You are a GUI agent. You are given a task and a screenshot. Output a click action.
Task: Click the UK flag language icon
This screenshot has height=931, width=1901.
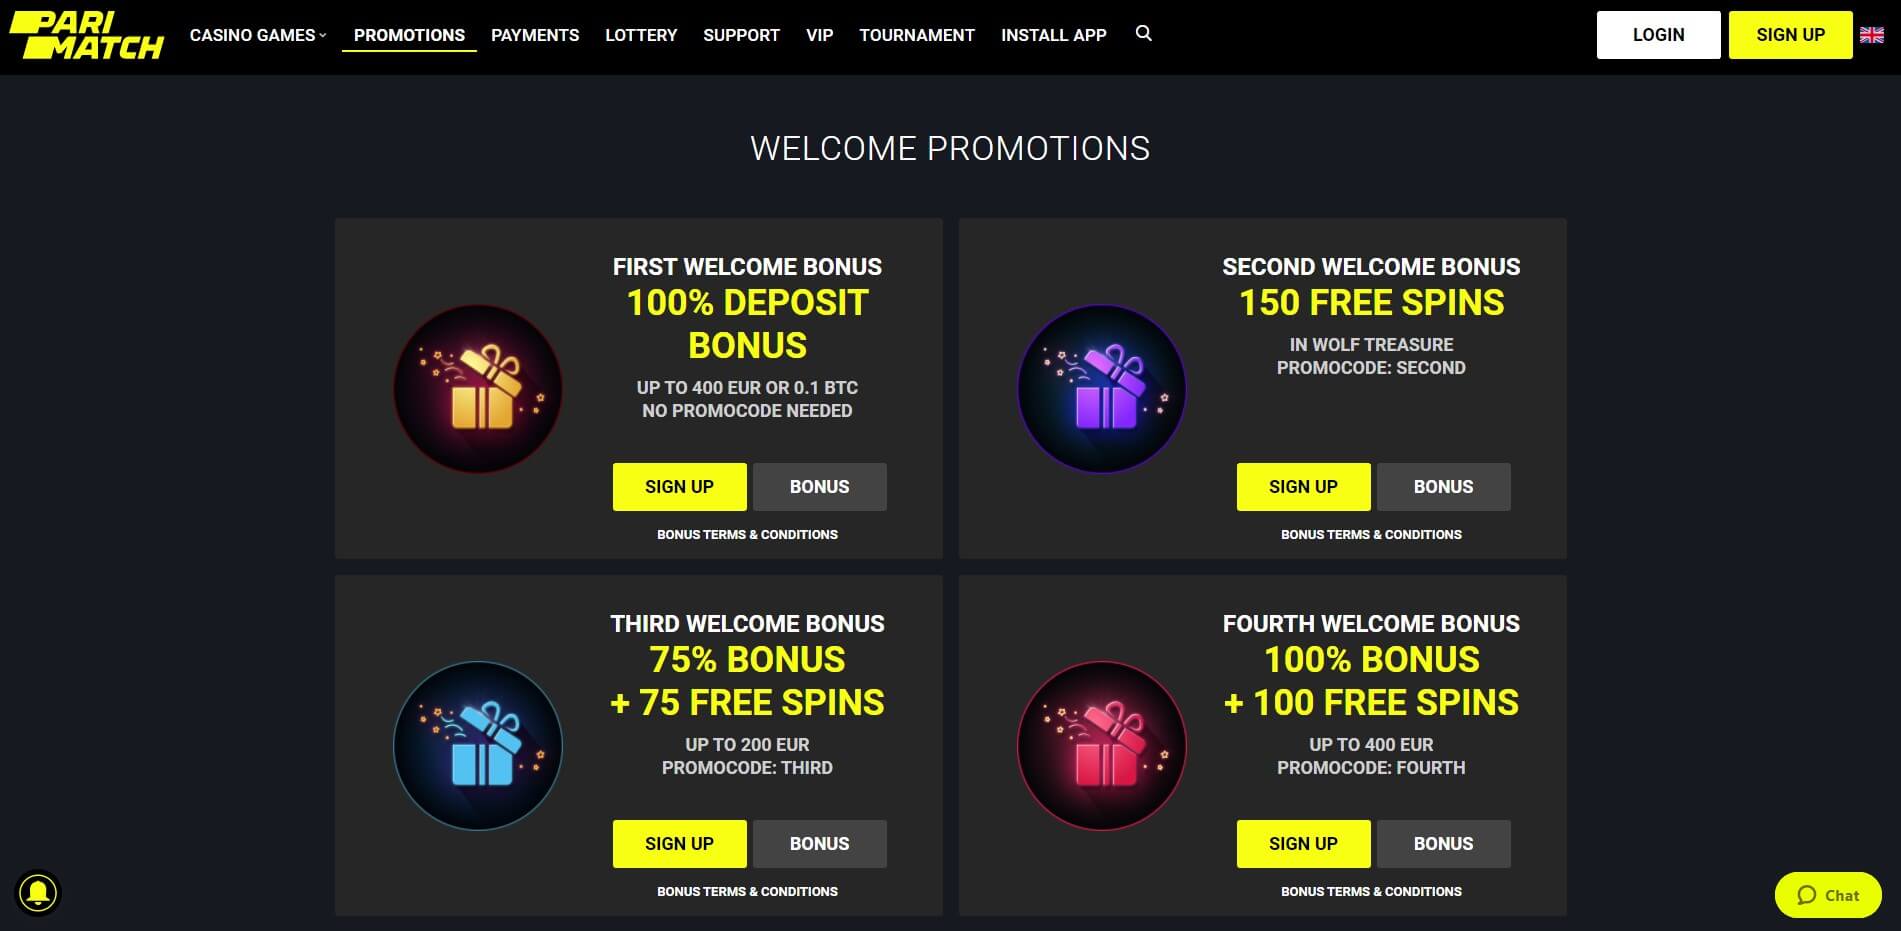tap(1871, 35)
